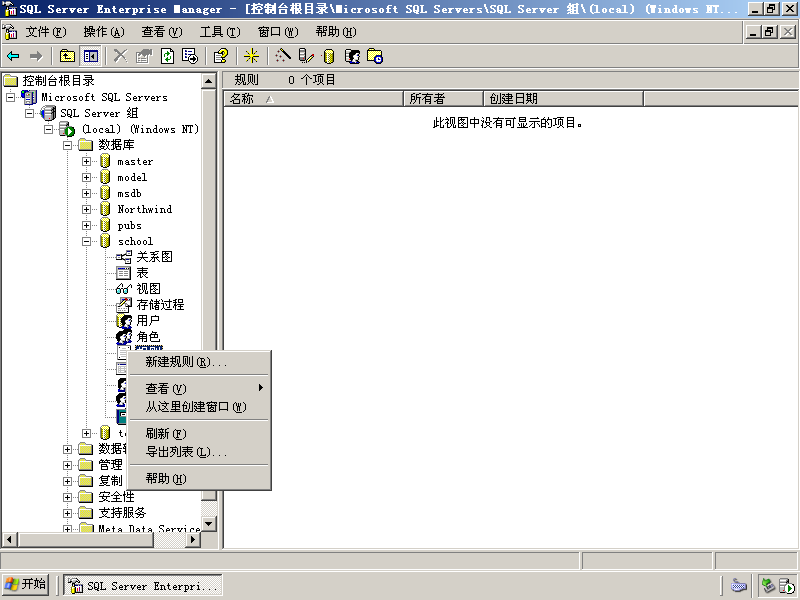800x600 pixels.
Task: Open the 窗口(W) menu in menu bar
Action: pos(278,32)
